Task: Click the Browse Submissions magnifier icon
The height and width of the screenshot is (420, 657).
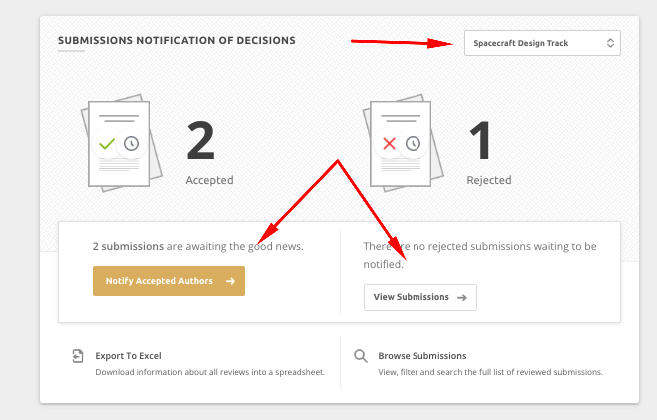Action: click(361, 356)
